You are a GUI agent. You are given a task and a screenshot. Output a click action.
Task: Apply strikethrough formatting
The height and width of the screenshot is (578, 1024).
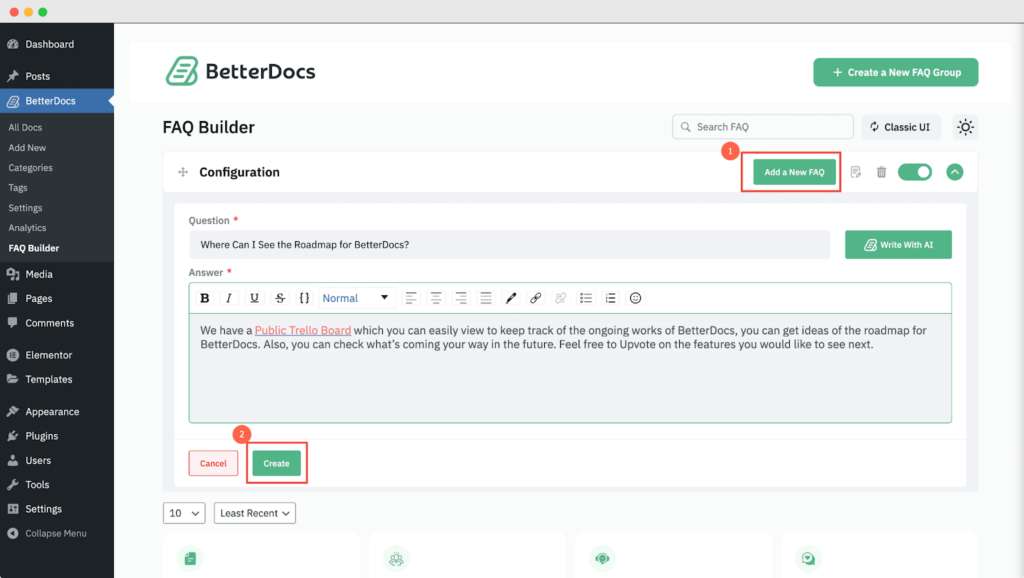pyautogui.click(x=279, y=297)
